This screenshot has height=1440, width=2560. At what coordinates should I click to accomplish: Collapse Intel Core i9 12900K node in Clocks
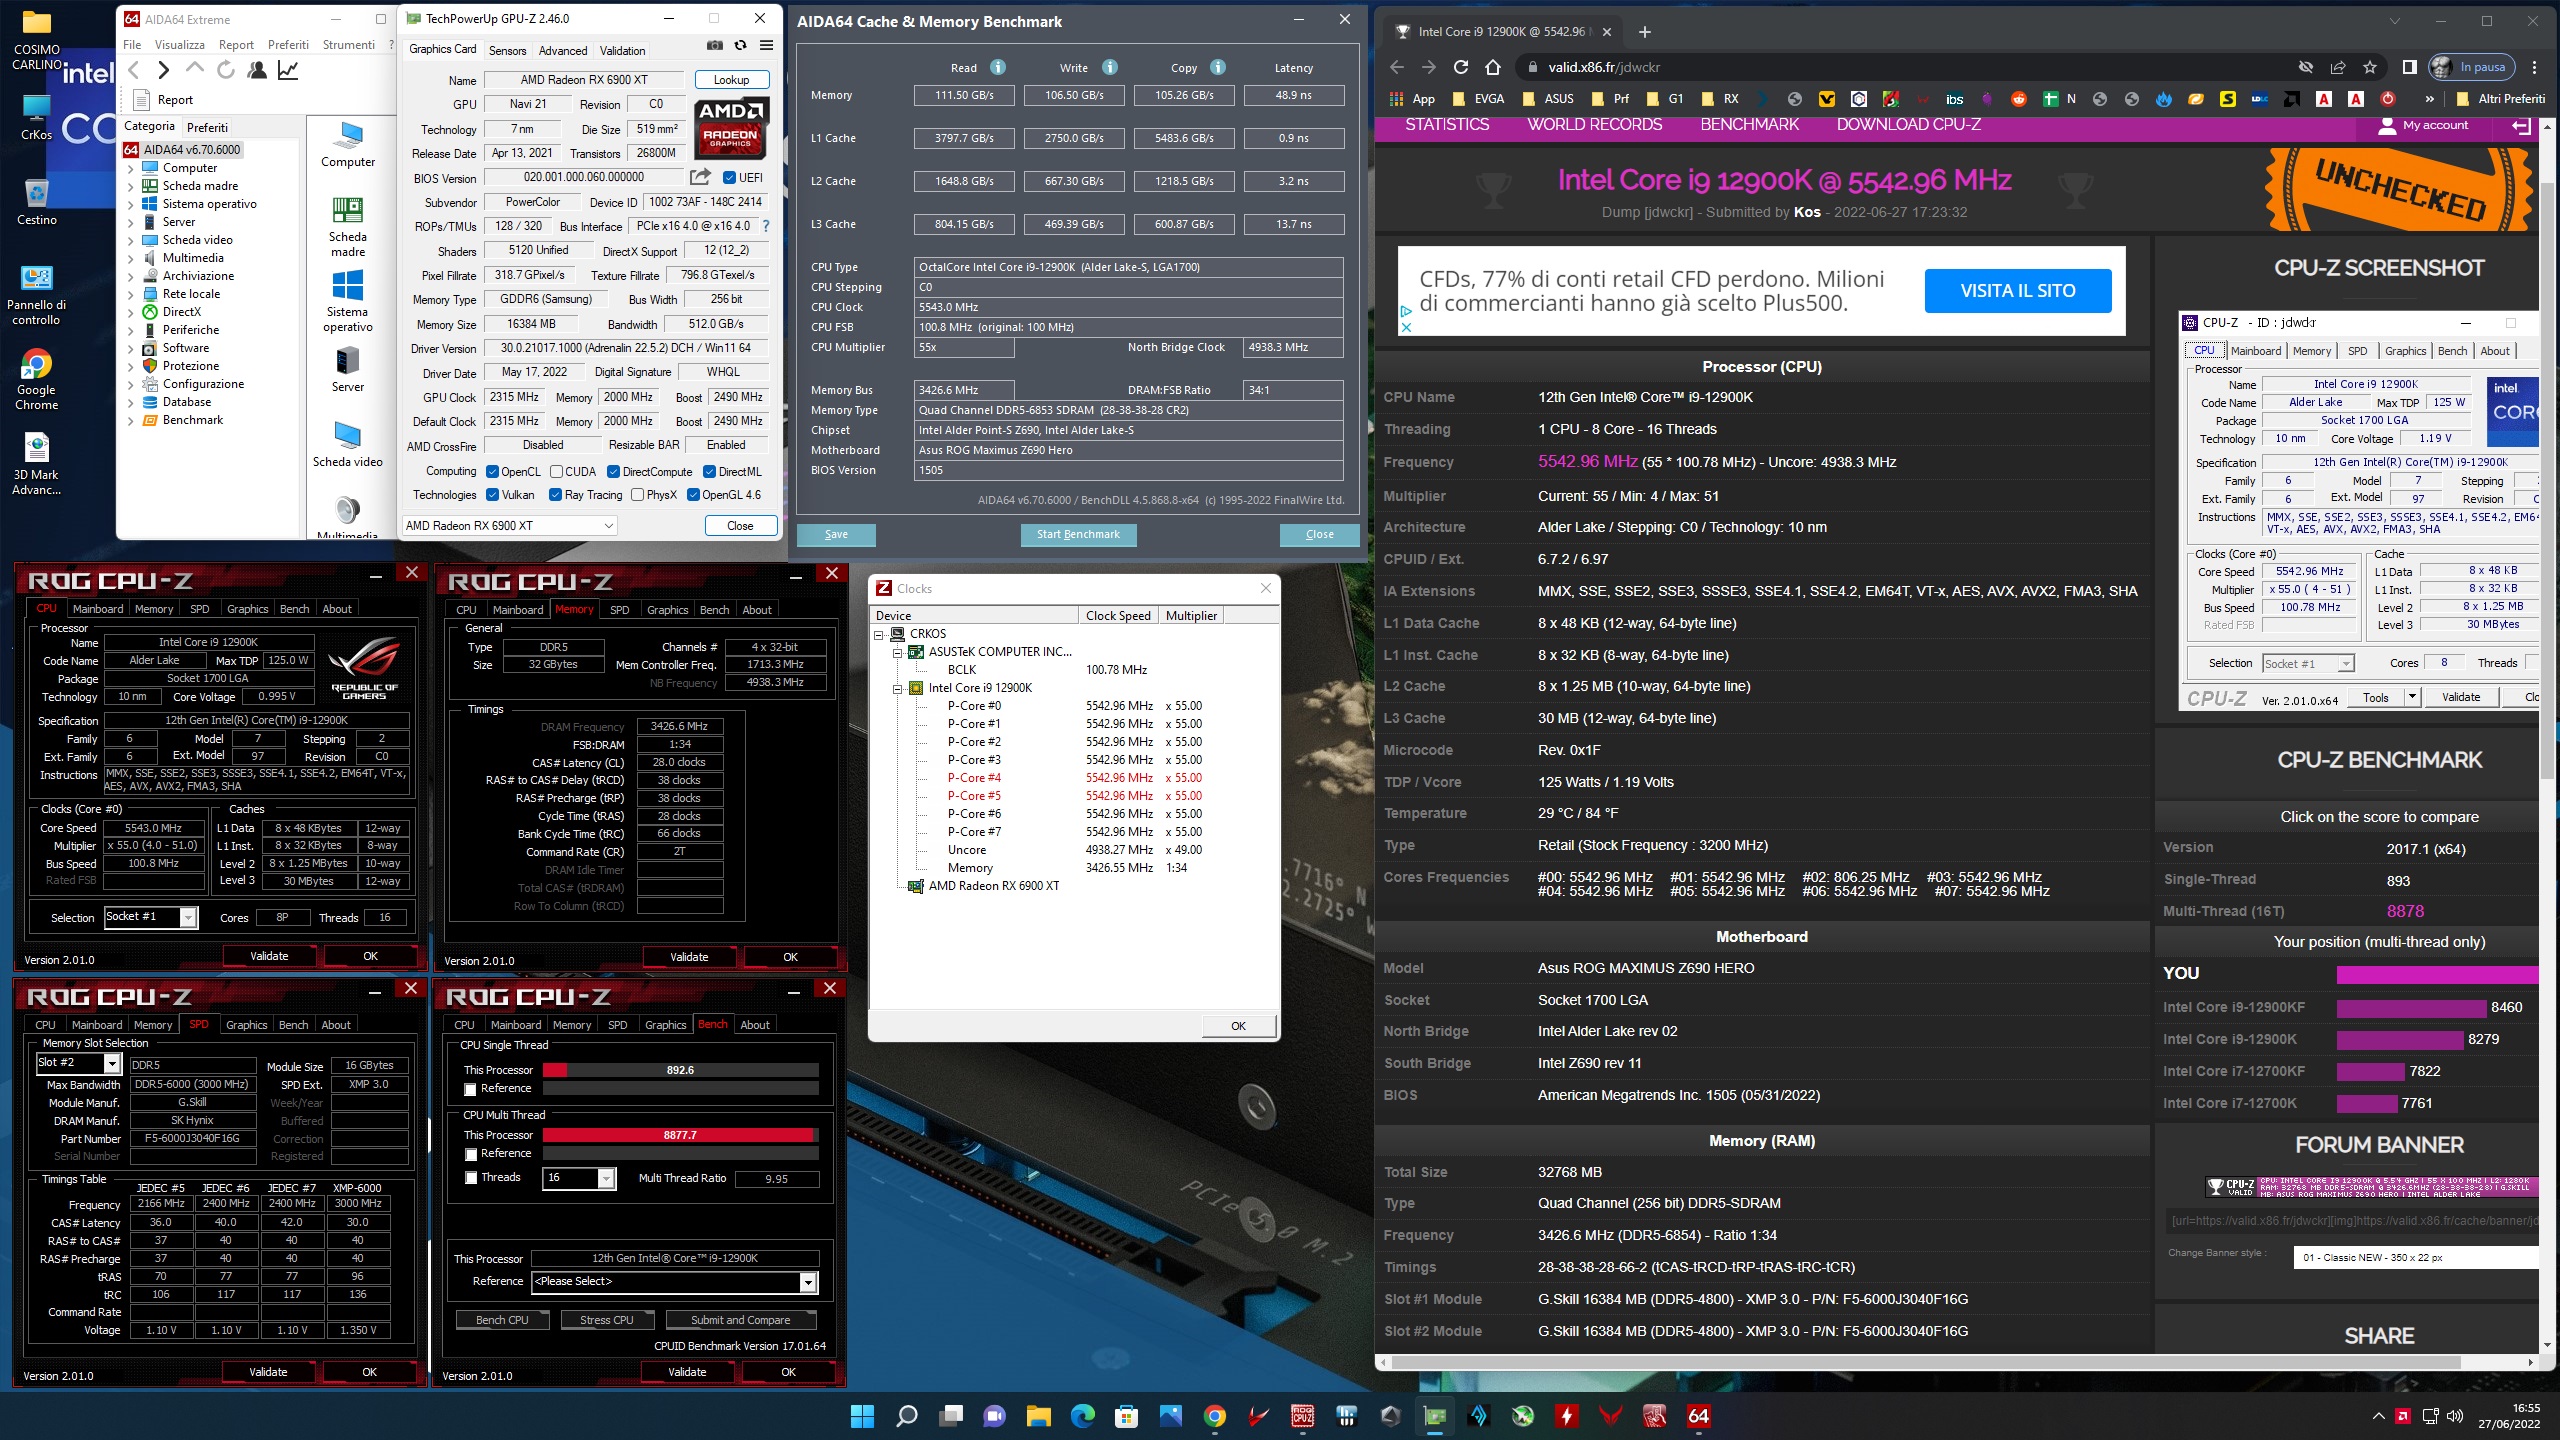click(x=898, y=688)
